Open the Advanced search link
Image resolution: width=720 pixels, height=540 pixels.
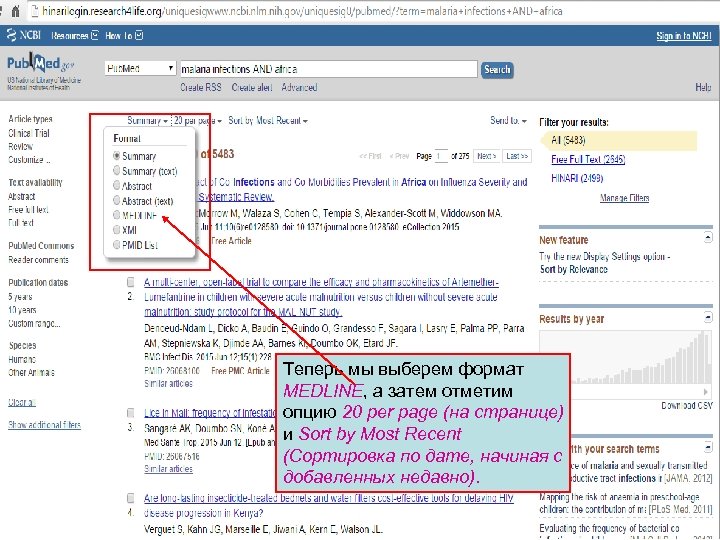pyautogui.click(x=299, y=87)
